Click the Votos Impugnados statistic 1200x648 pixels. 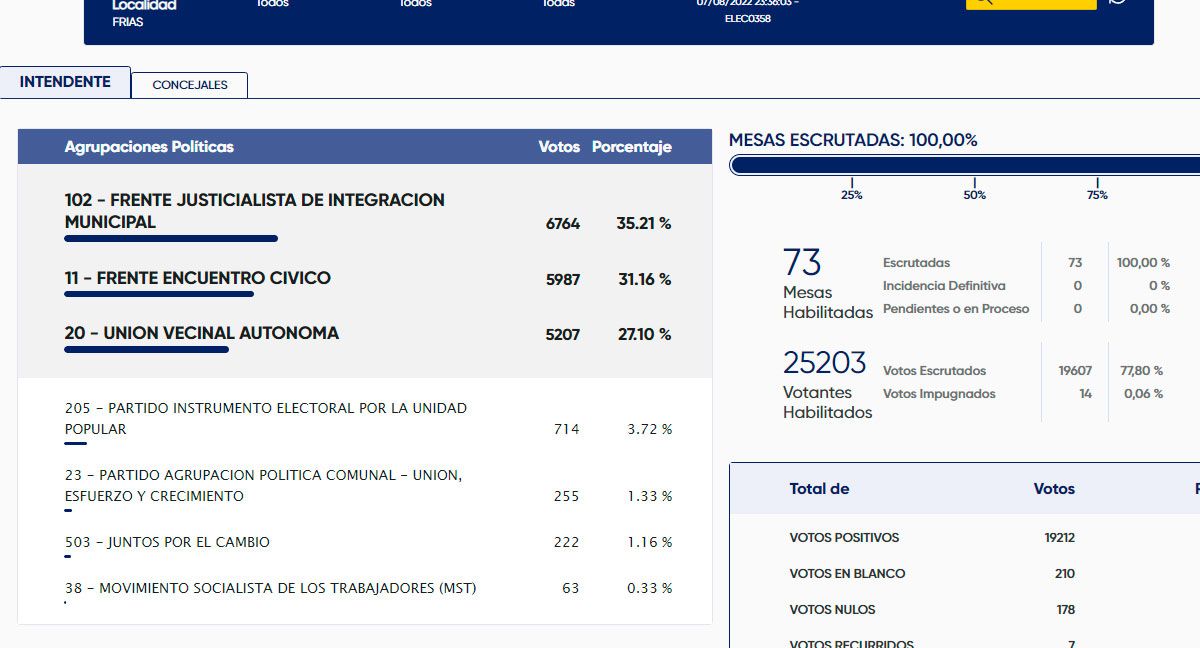939,394
